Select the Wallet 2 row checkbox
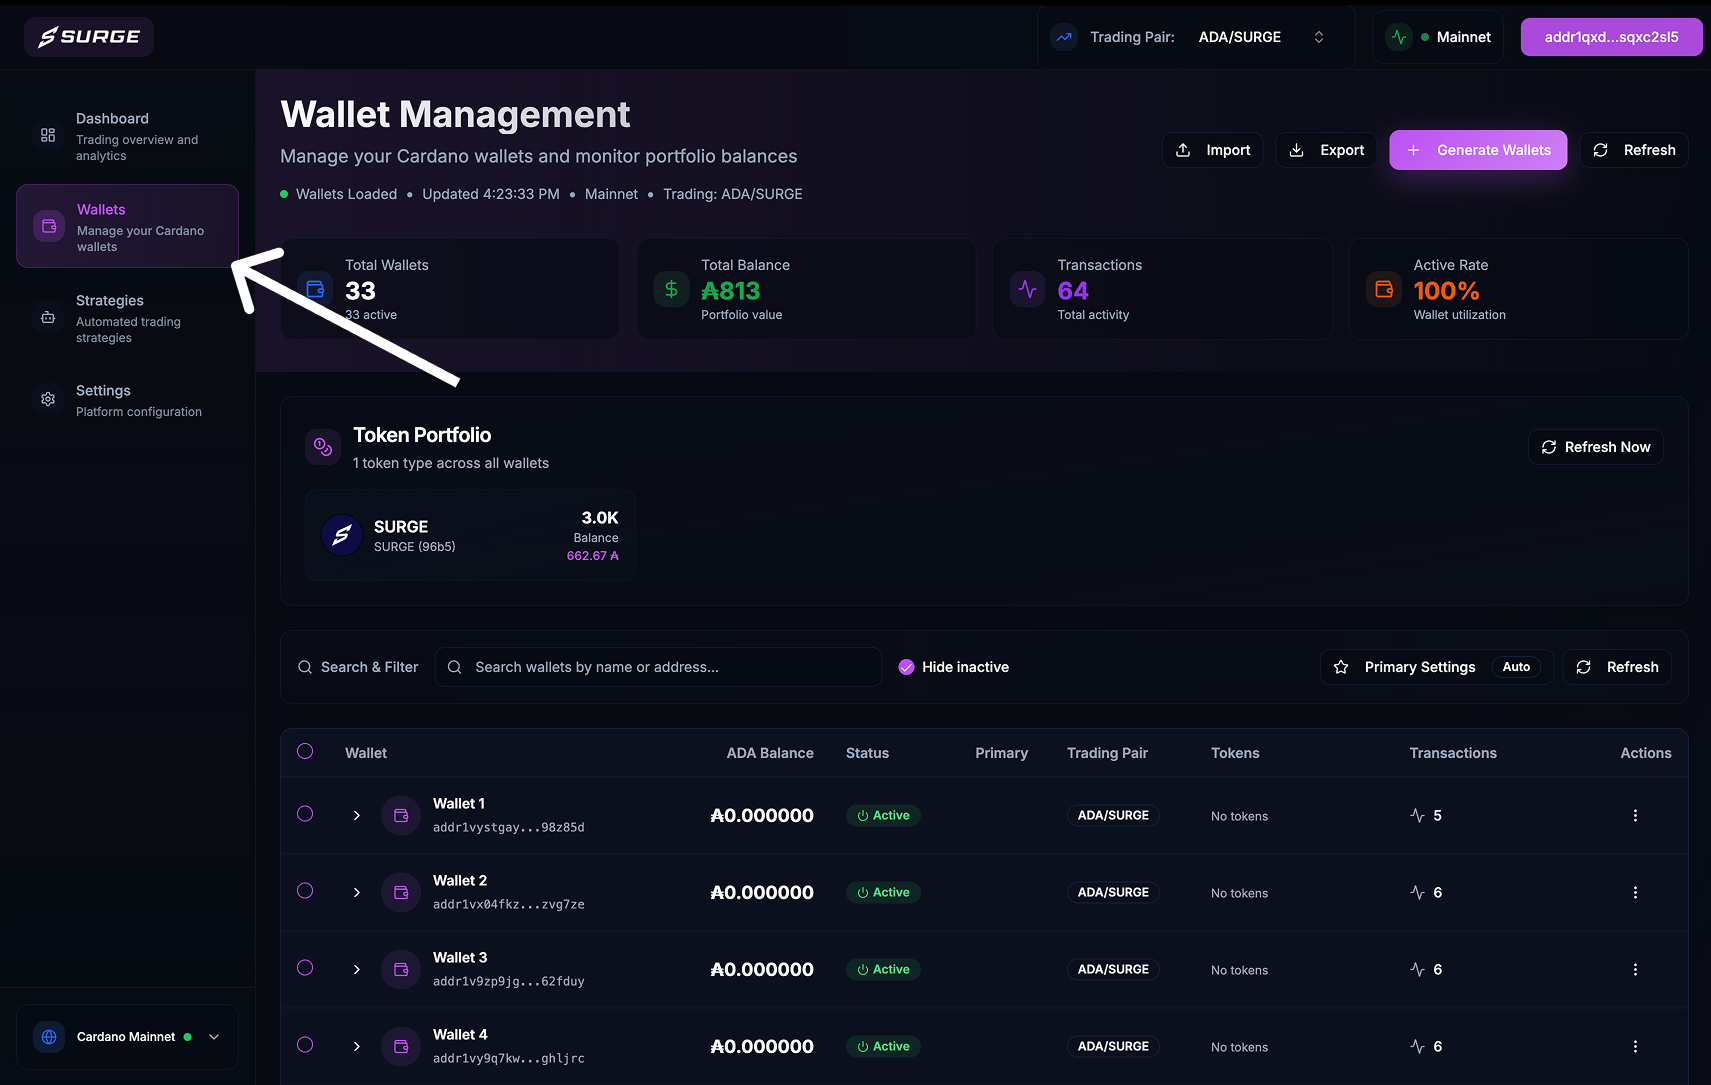1711x1085 pixels. click(x=305, y=891)
